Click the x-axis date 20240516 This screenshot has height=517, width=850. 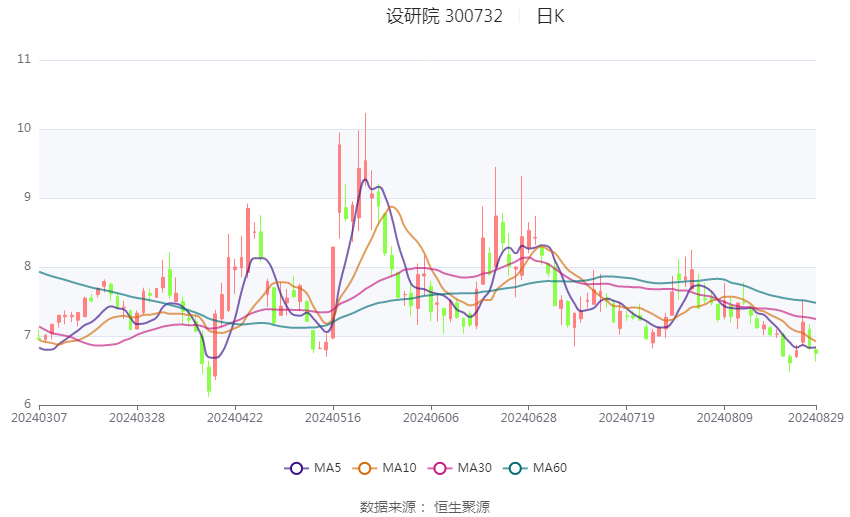(333, 418)
